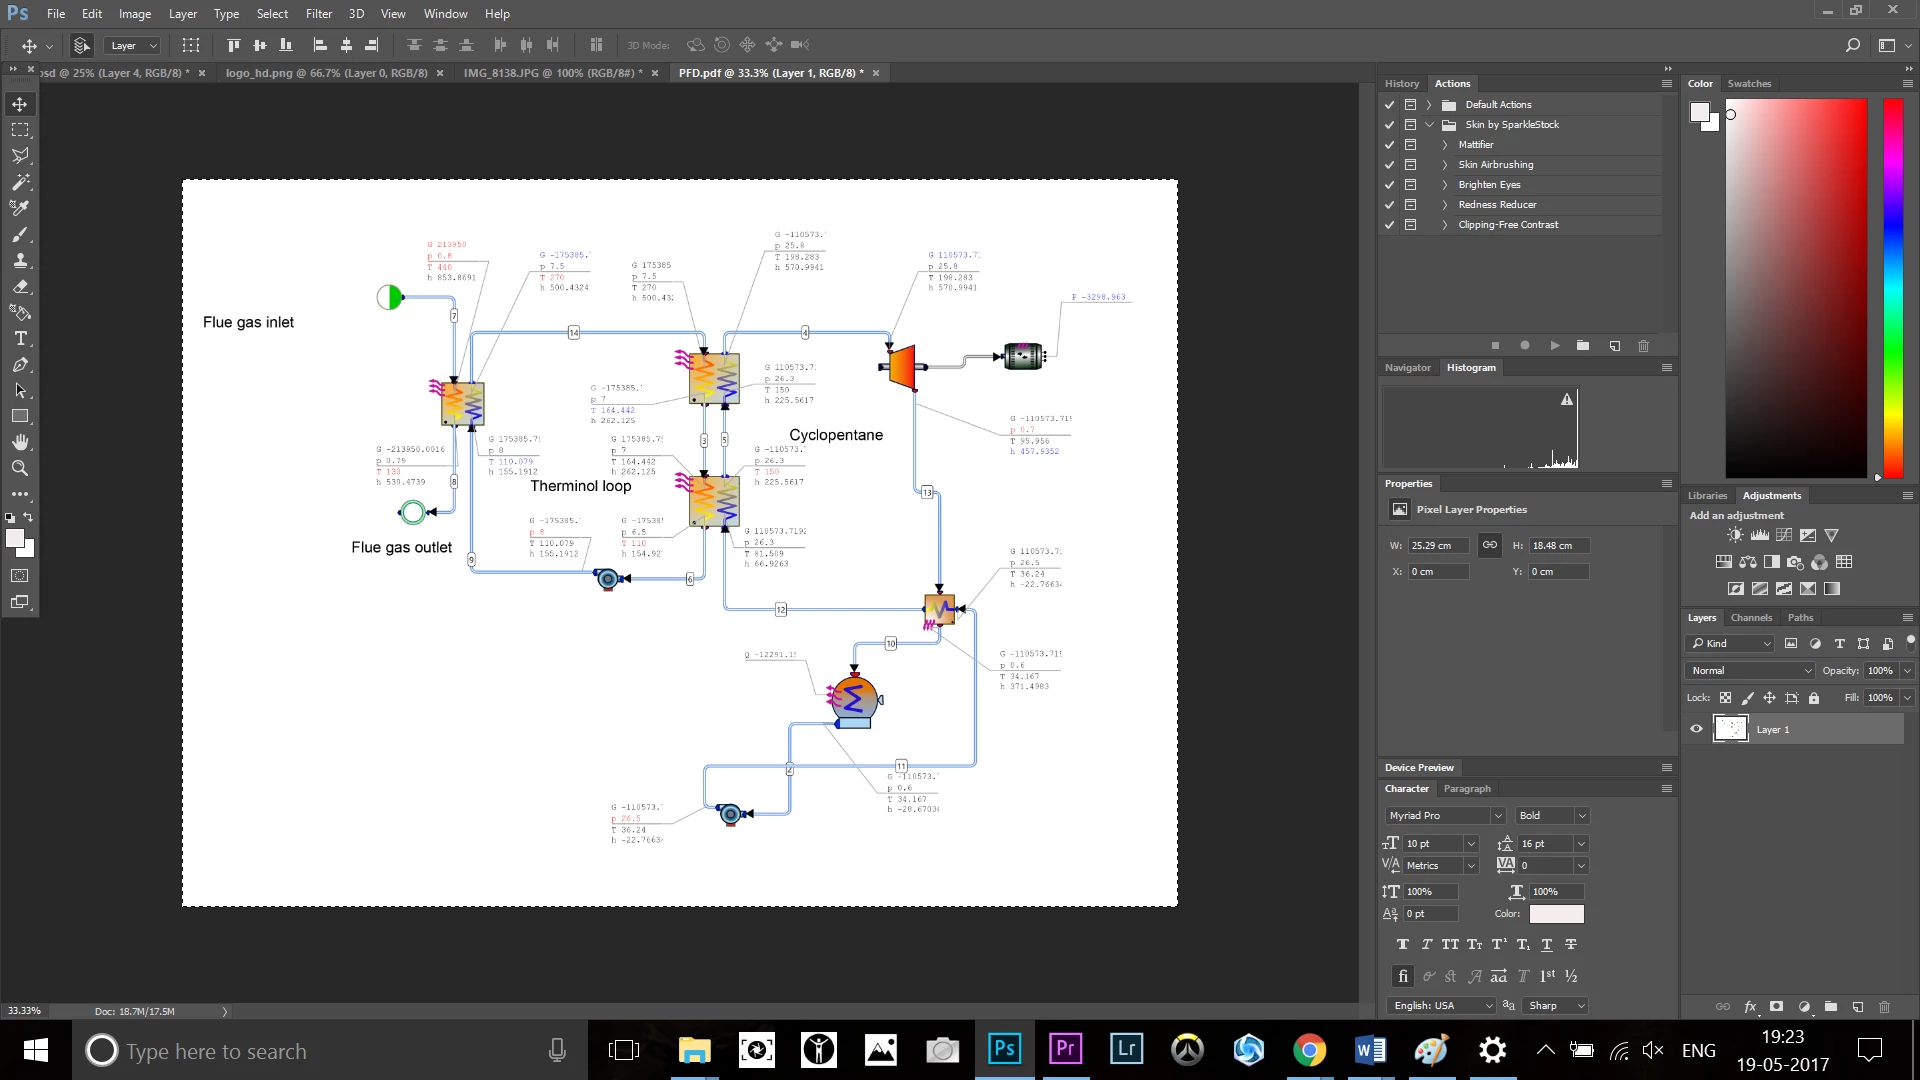This screenshot has width=1920, height=1080.
Task: Hide Layer 1 visibility eye
Action: coord(1696,729)
